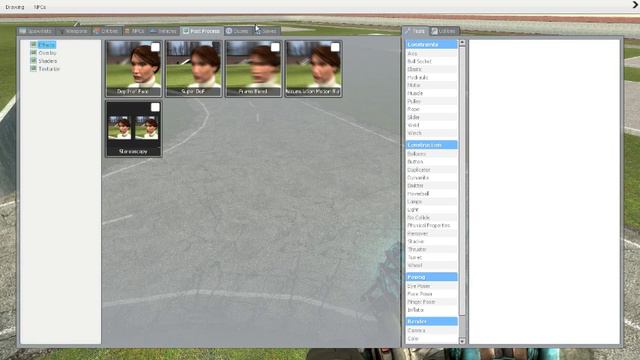Select the Depth of Field thumbnail image
The width and height of the screenshot is (640, 360).
[133, 69]
